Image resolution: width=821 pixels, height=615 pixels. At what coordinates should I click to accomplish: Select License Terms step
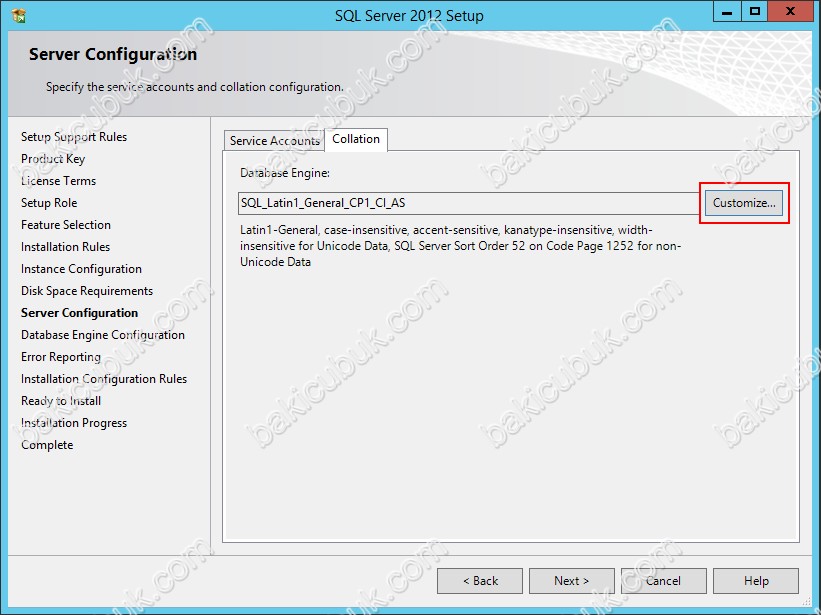[x=59, y=181]
